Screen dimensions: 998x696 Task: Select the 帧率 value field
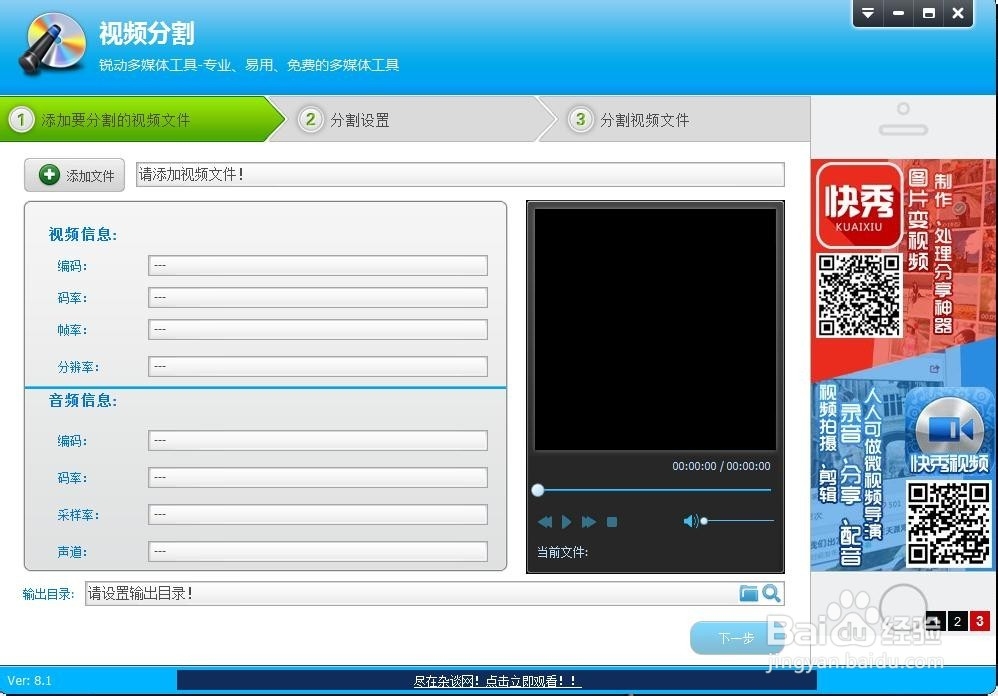[318, 330]
